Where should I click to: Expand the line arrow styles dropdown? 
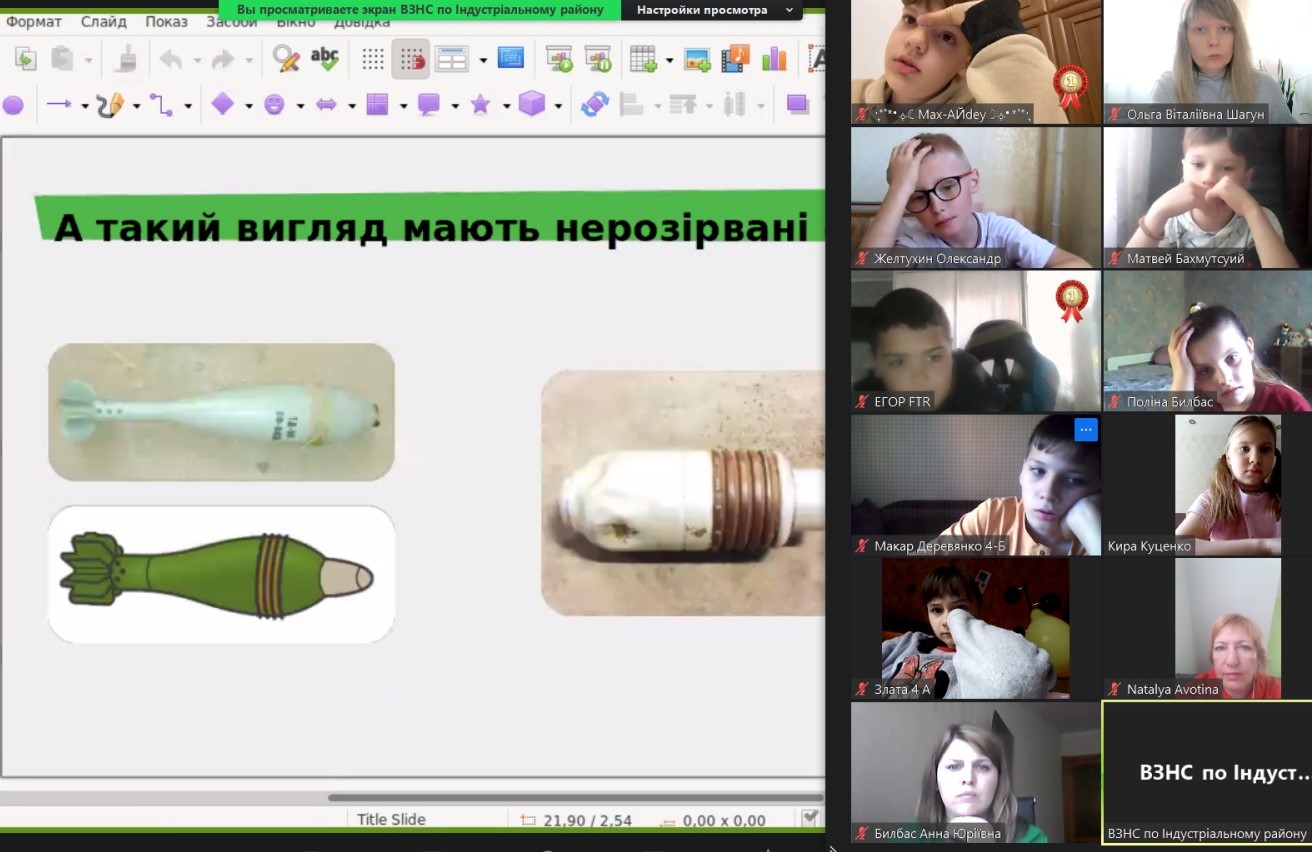[x=85, y=106]
